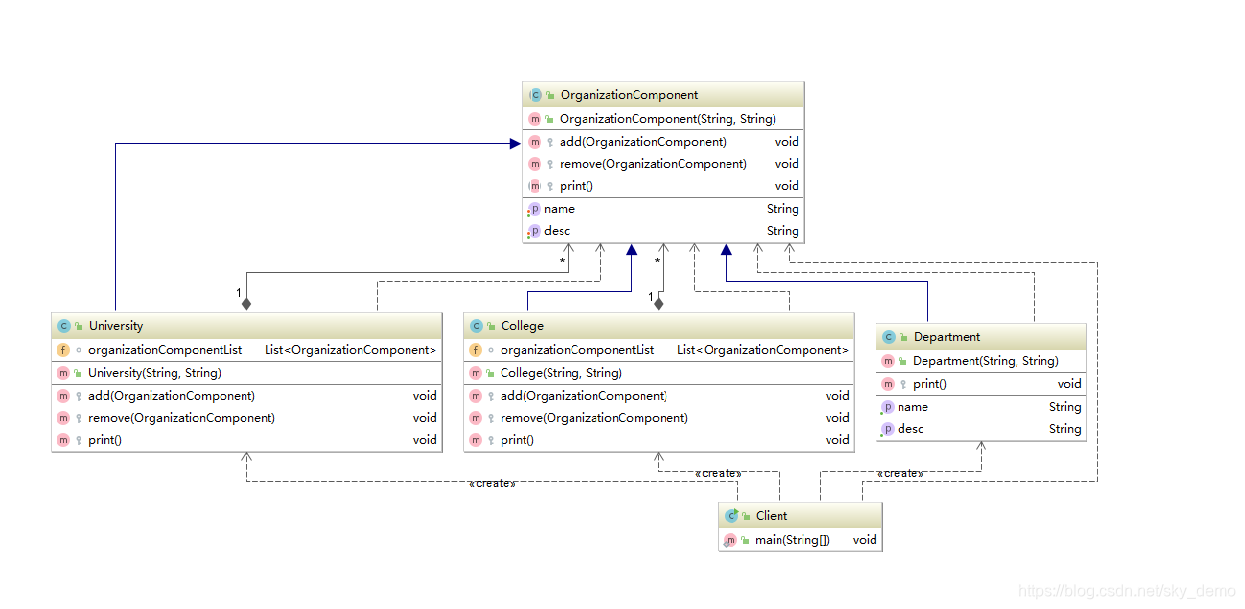
Task: Select print() method in University class
Action: [x=246, y=440]
